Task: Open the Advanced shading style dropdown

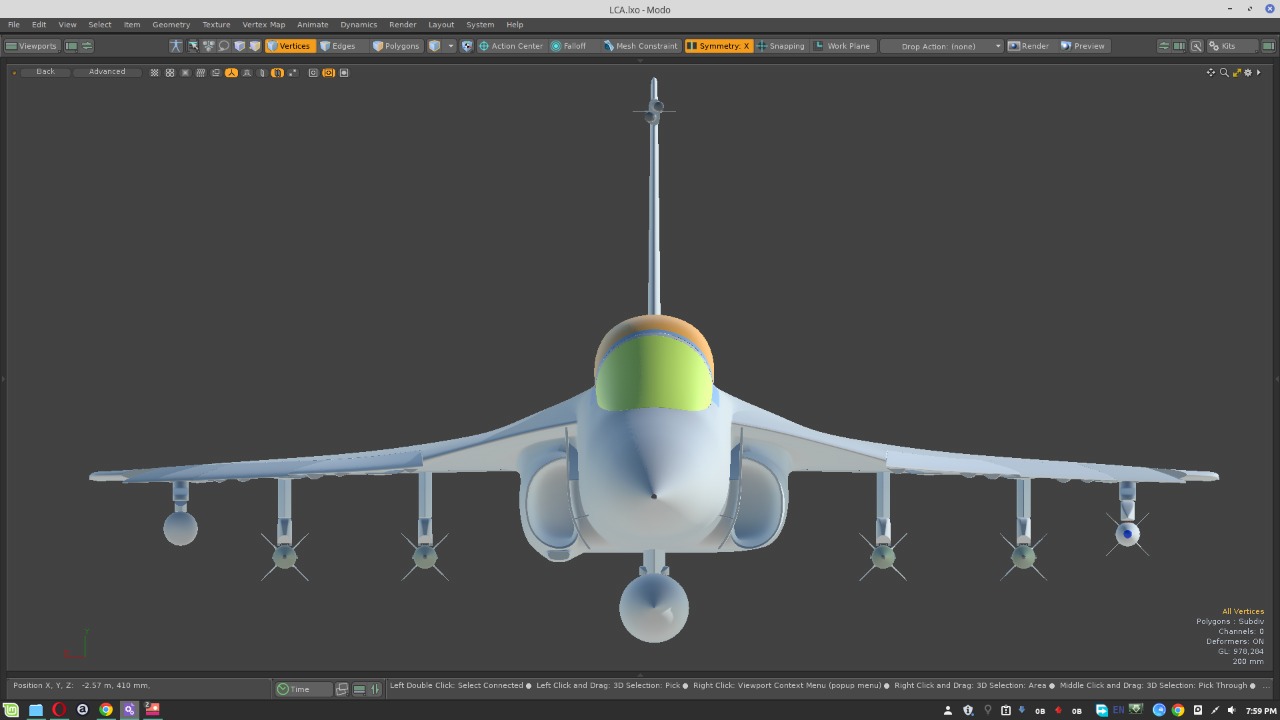Action: pos(107,72)
